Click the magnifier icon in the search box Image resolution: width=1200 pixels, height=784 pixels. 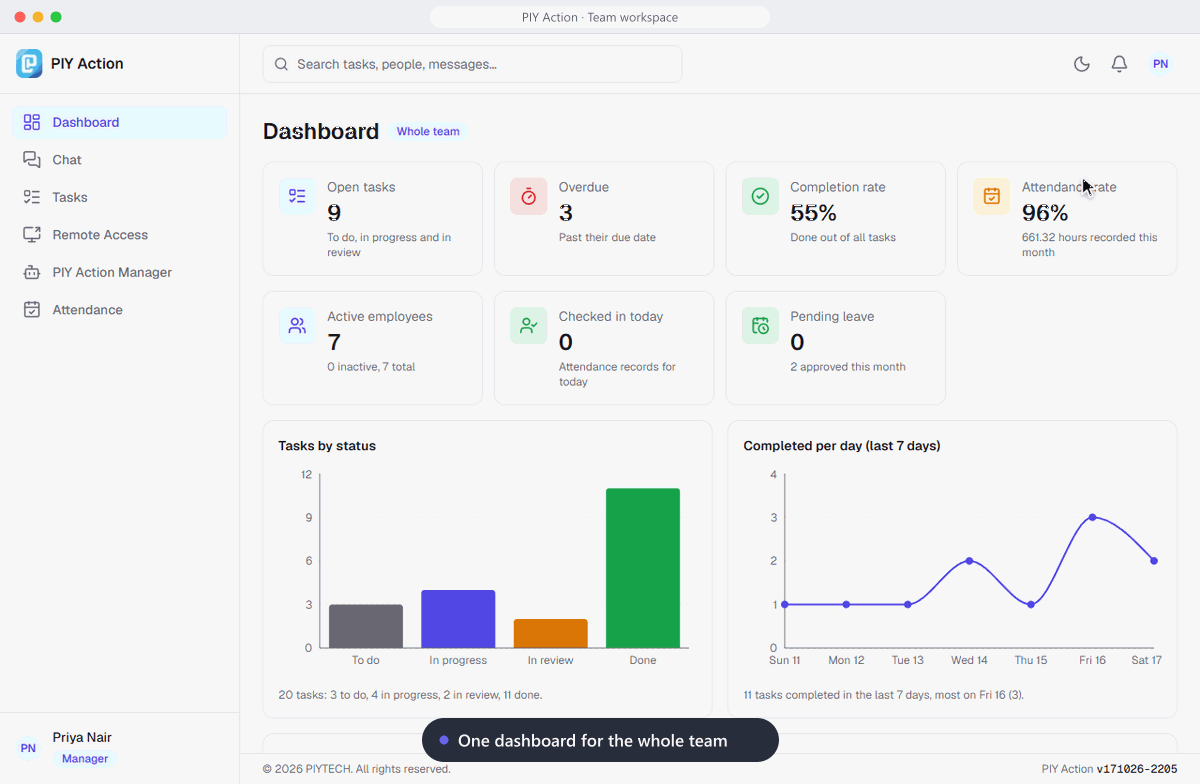pyautogui.click(x=282, y=64)
